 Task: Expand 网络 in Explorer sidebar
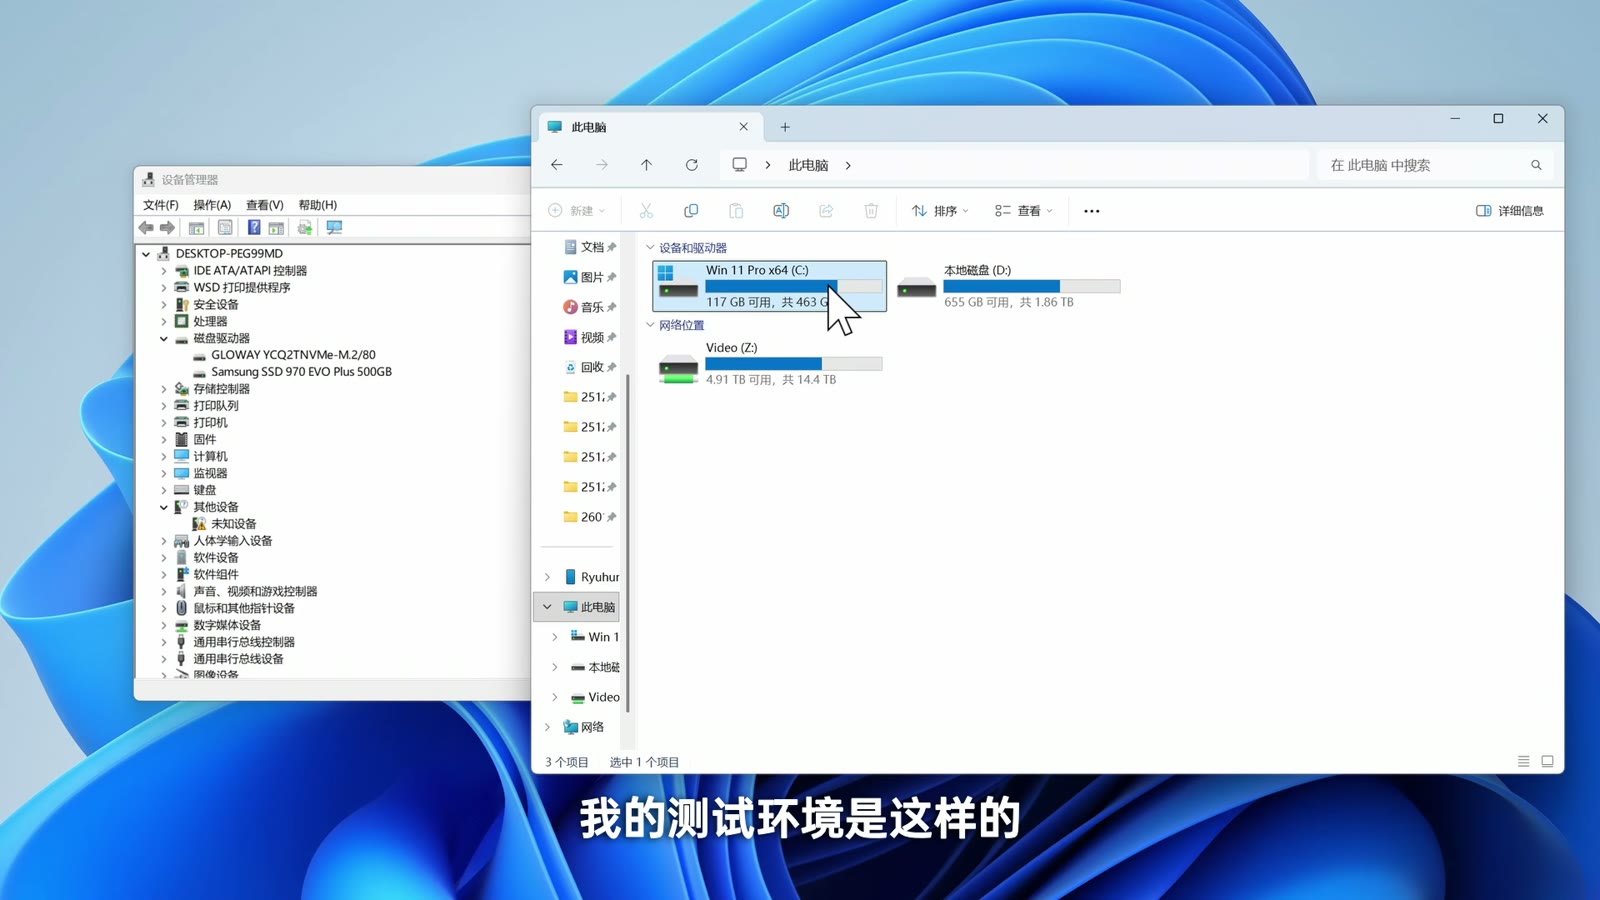click(547, 727)
